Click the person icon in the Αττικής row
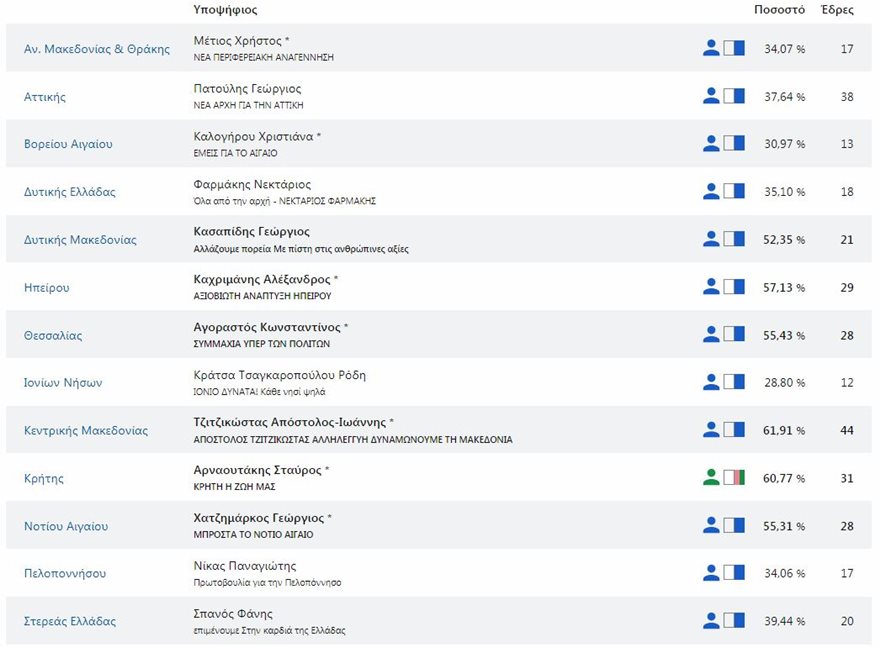This screenshot has width=880, height=647. pos(711,96)
